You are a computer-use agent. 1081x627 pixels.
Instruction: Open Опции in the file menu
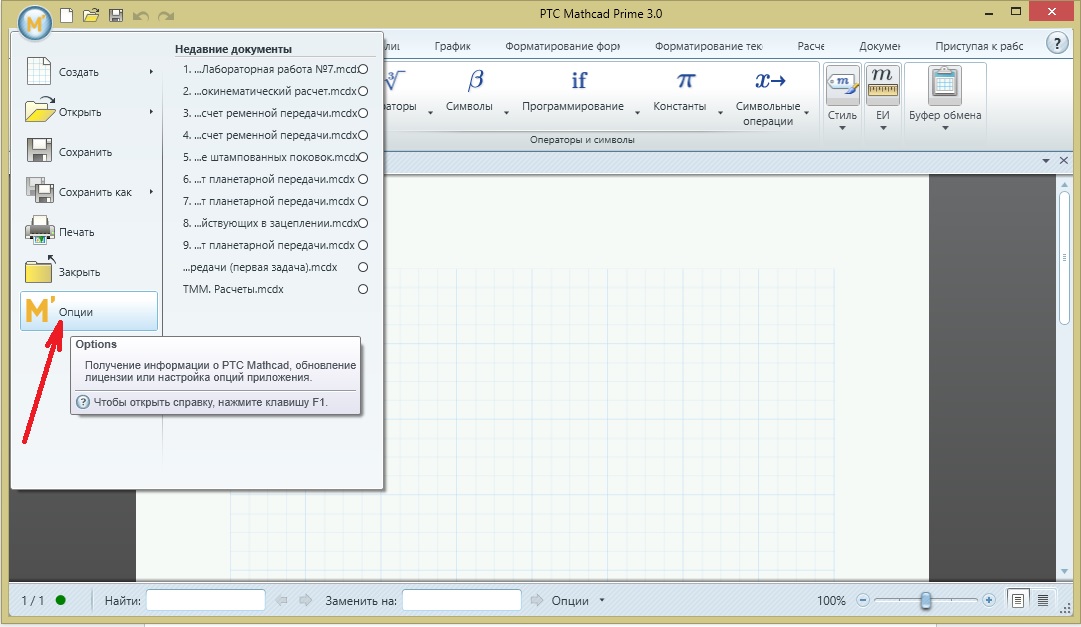coord(88,312)
